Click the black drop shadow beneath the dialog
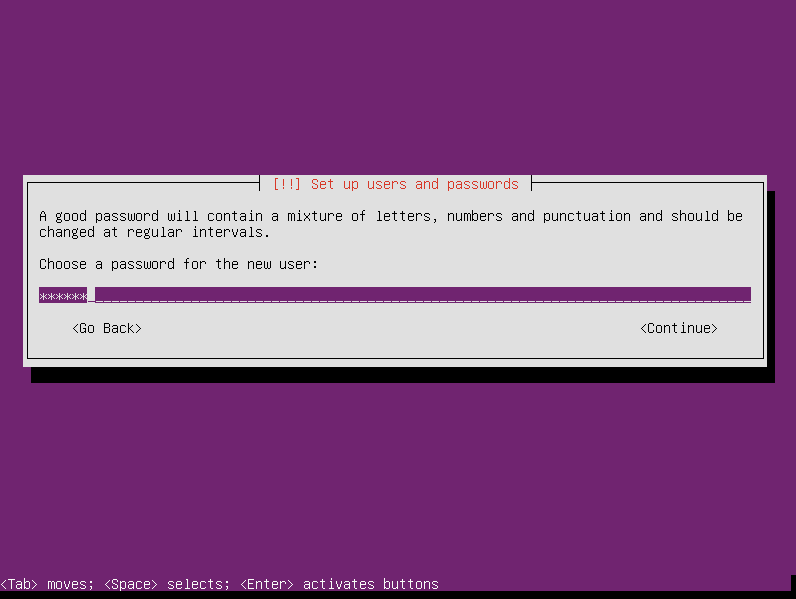This screenshot has height=599, width=796. [403, 375]
